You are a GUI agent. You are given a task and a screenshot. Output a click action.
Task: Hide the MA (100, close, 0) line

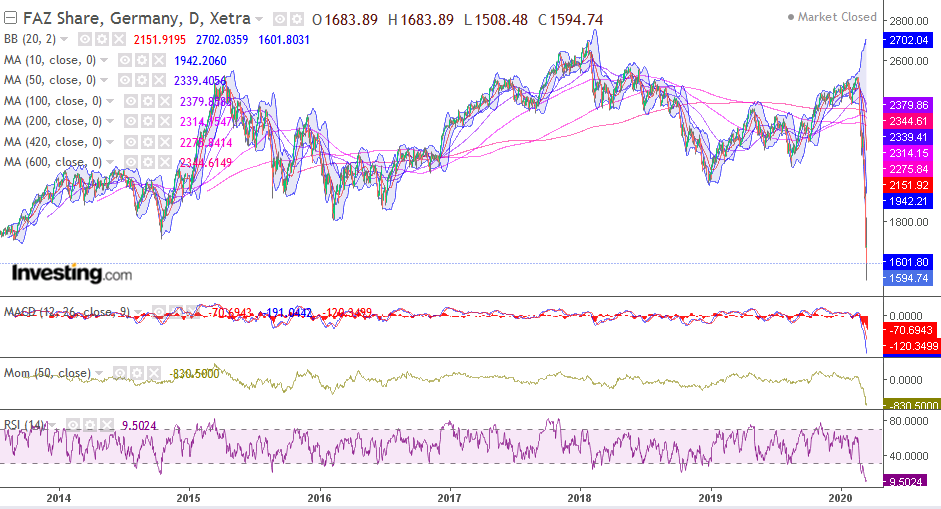[x=131, y=101]
